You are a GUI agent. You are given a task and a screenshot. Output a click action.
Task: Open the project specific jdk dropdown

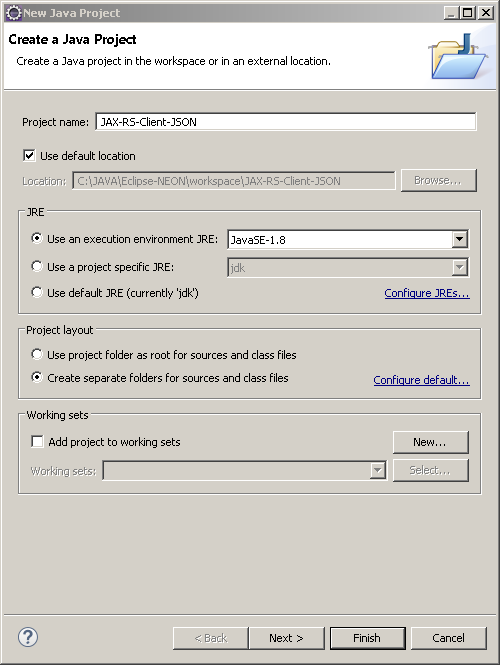point(459,268)
